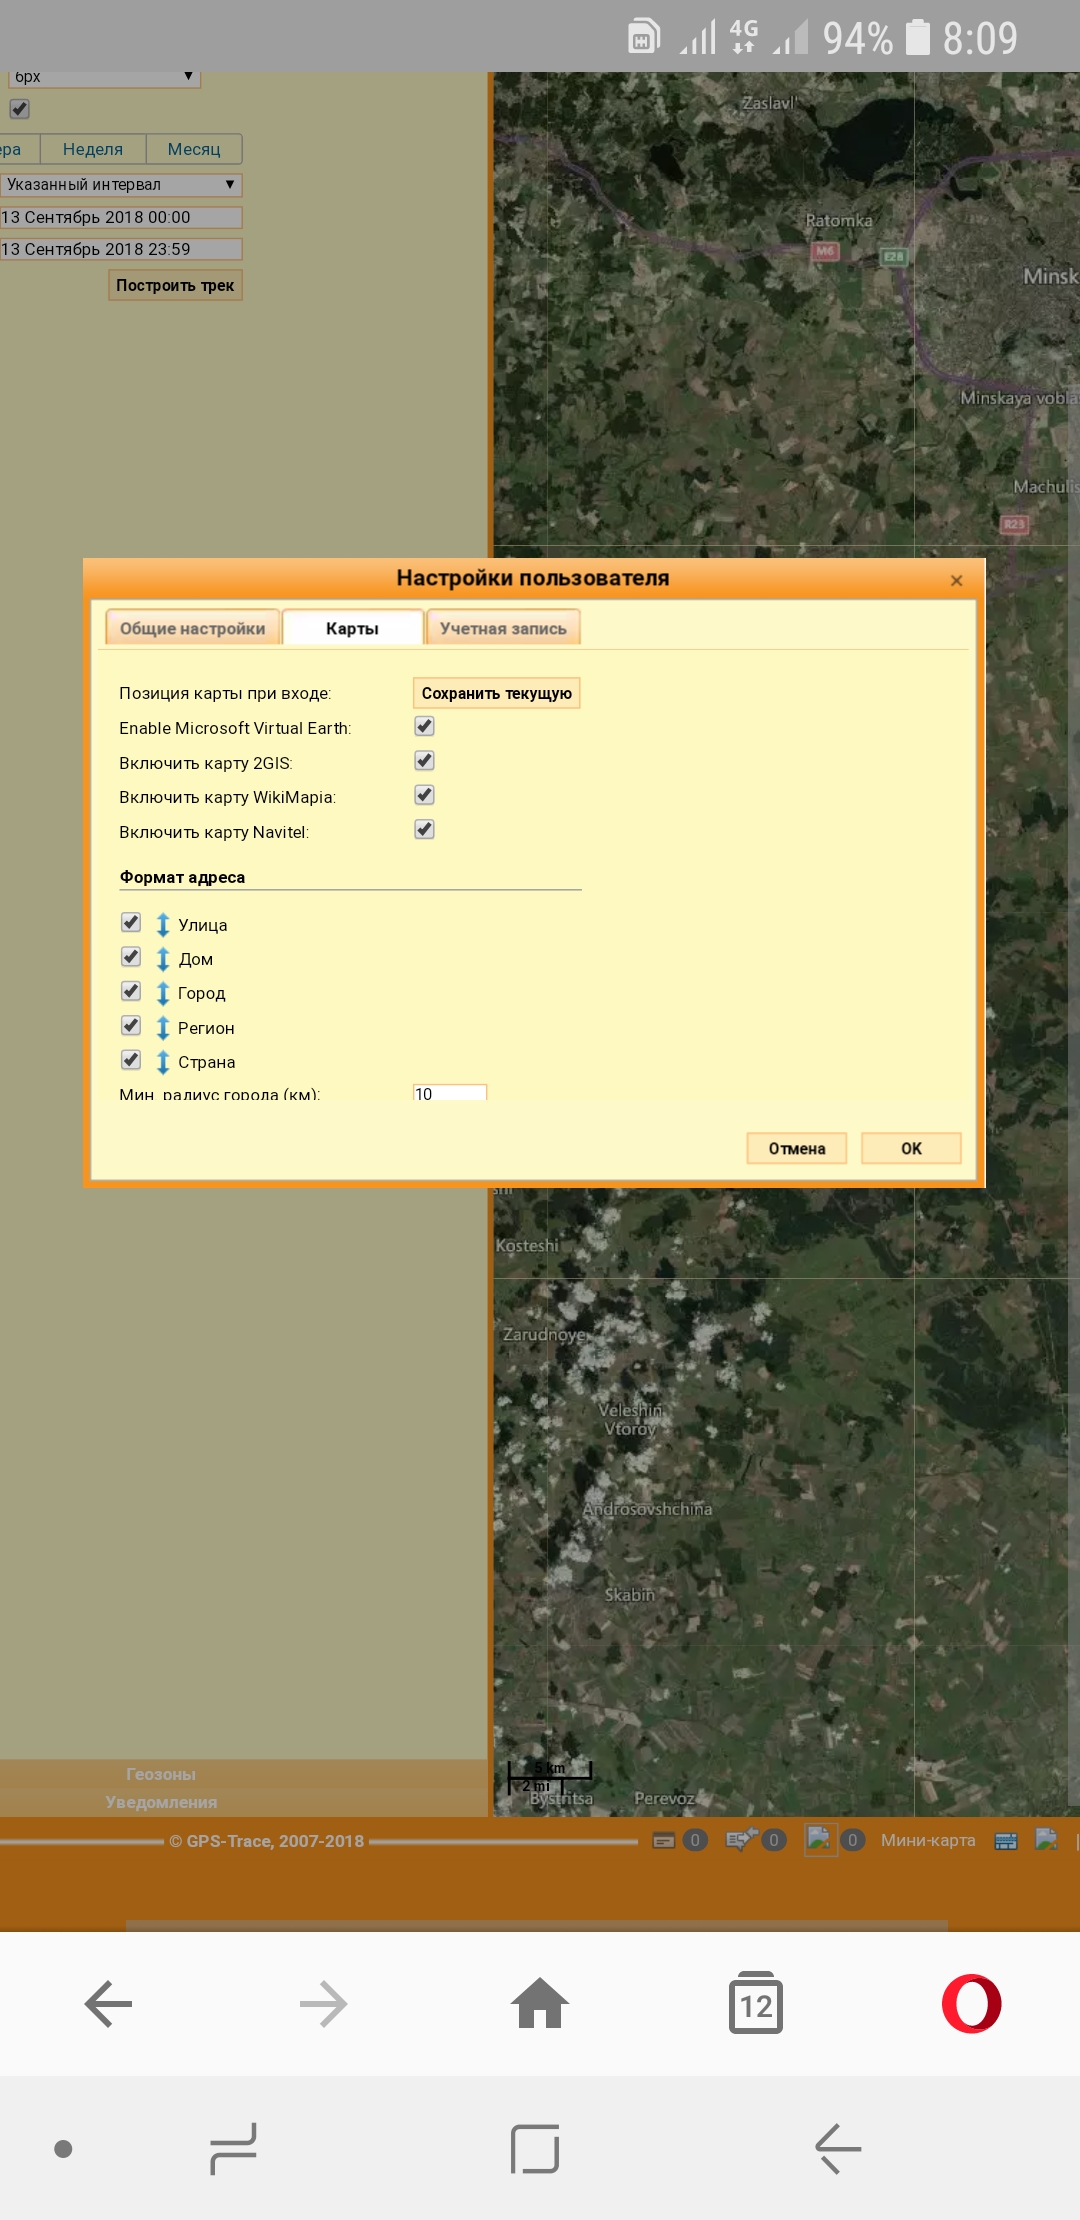Switch to Учетная запись tab

(x=503, y=628)
